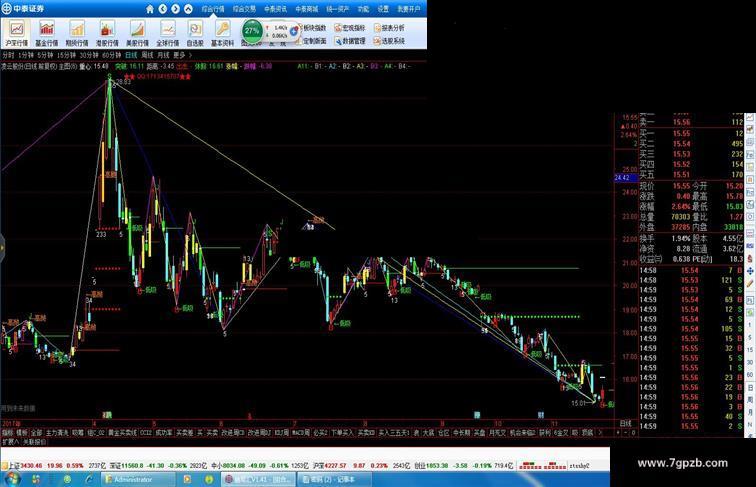The height and width of the screenshot is (487, 756).
Task: Click the green 27% memory ball
Action: pyautogui.click(x=252, y=31)
